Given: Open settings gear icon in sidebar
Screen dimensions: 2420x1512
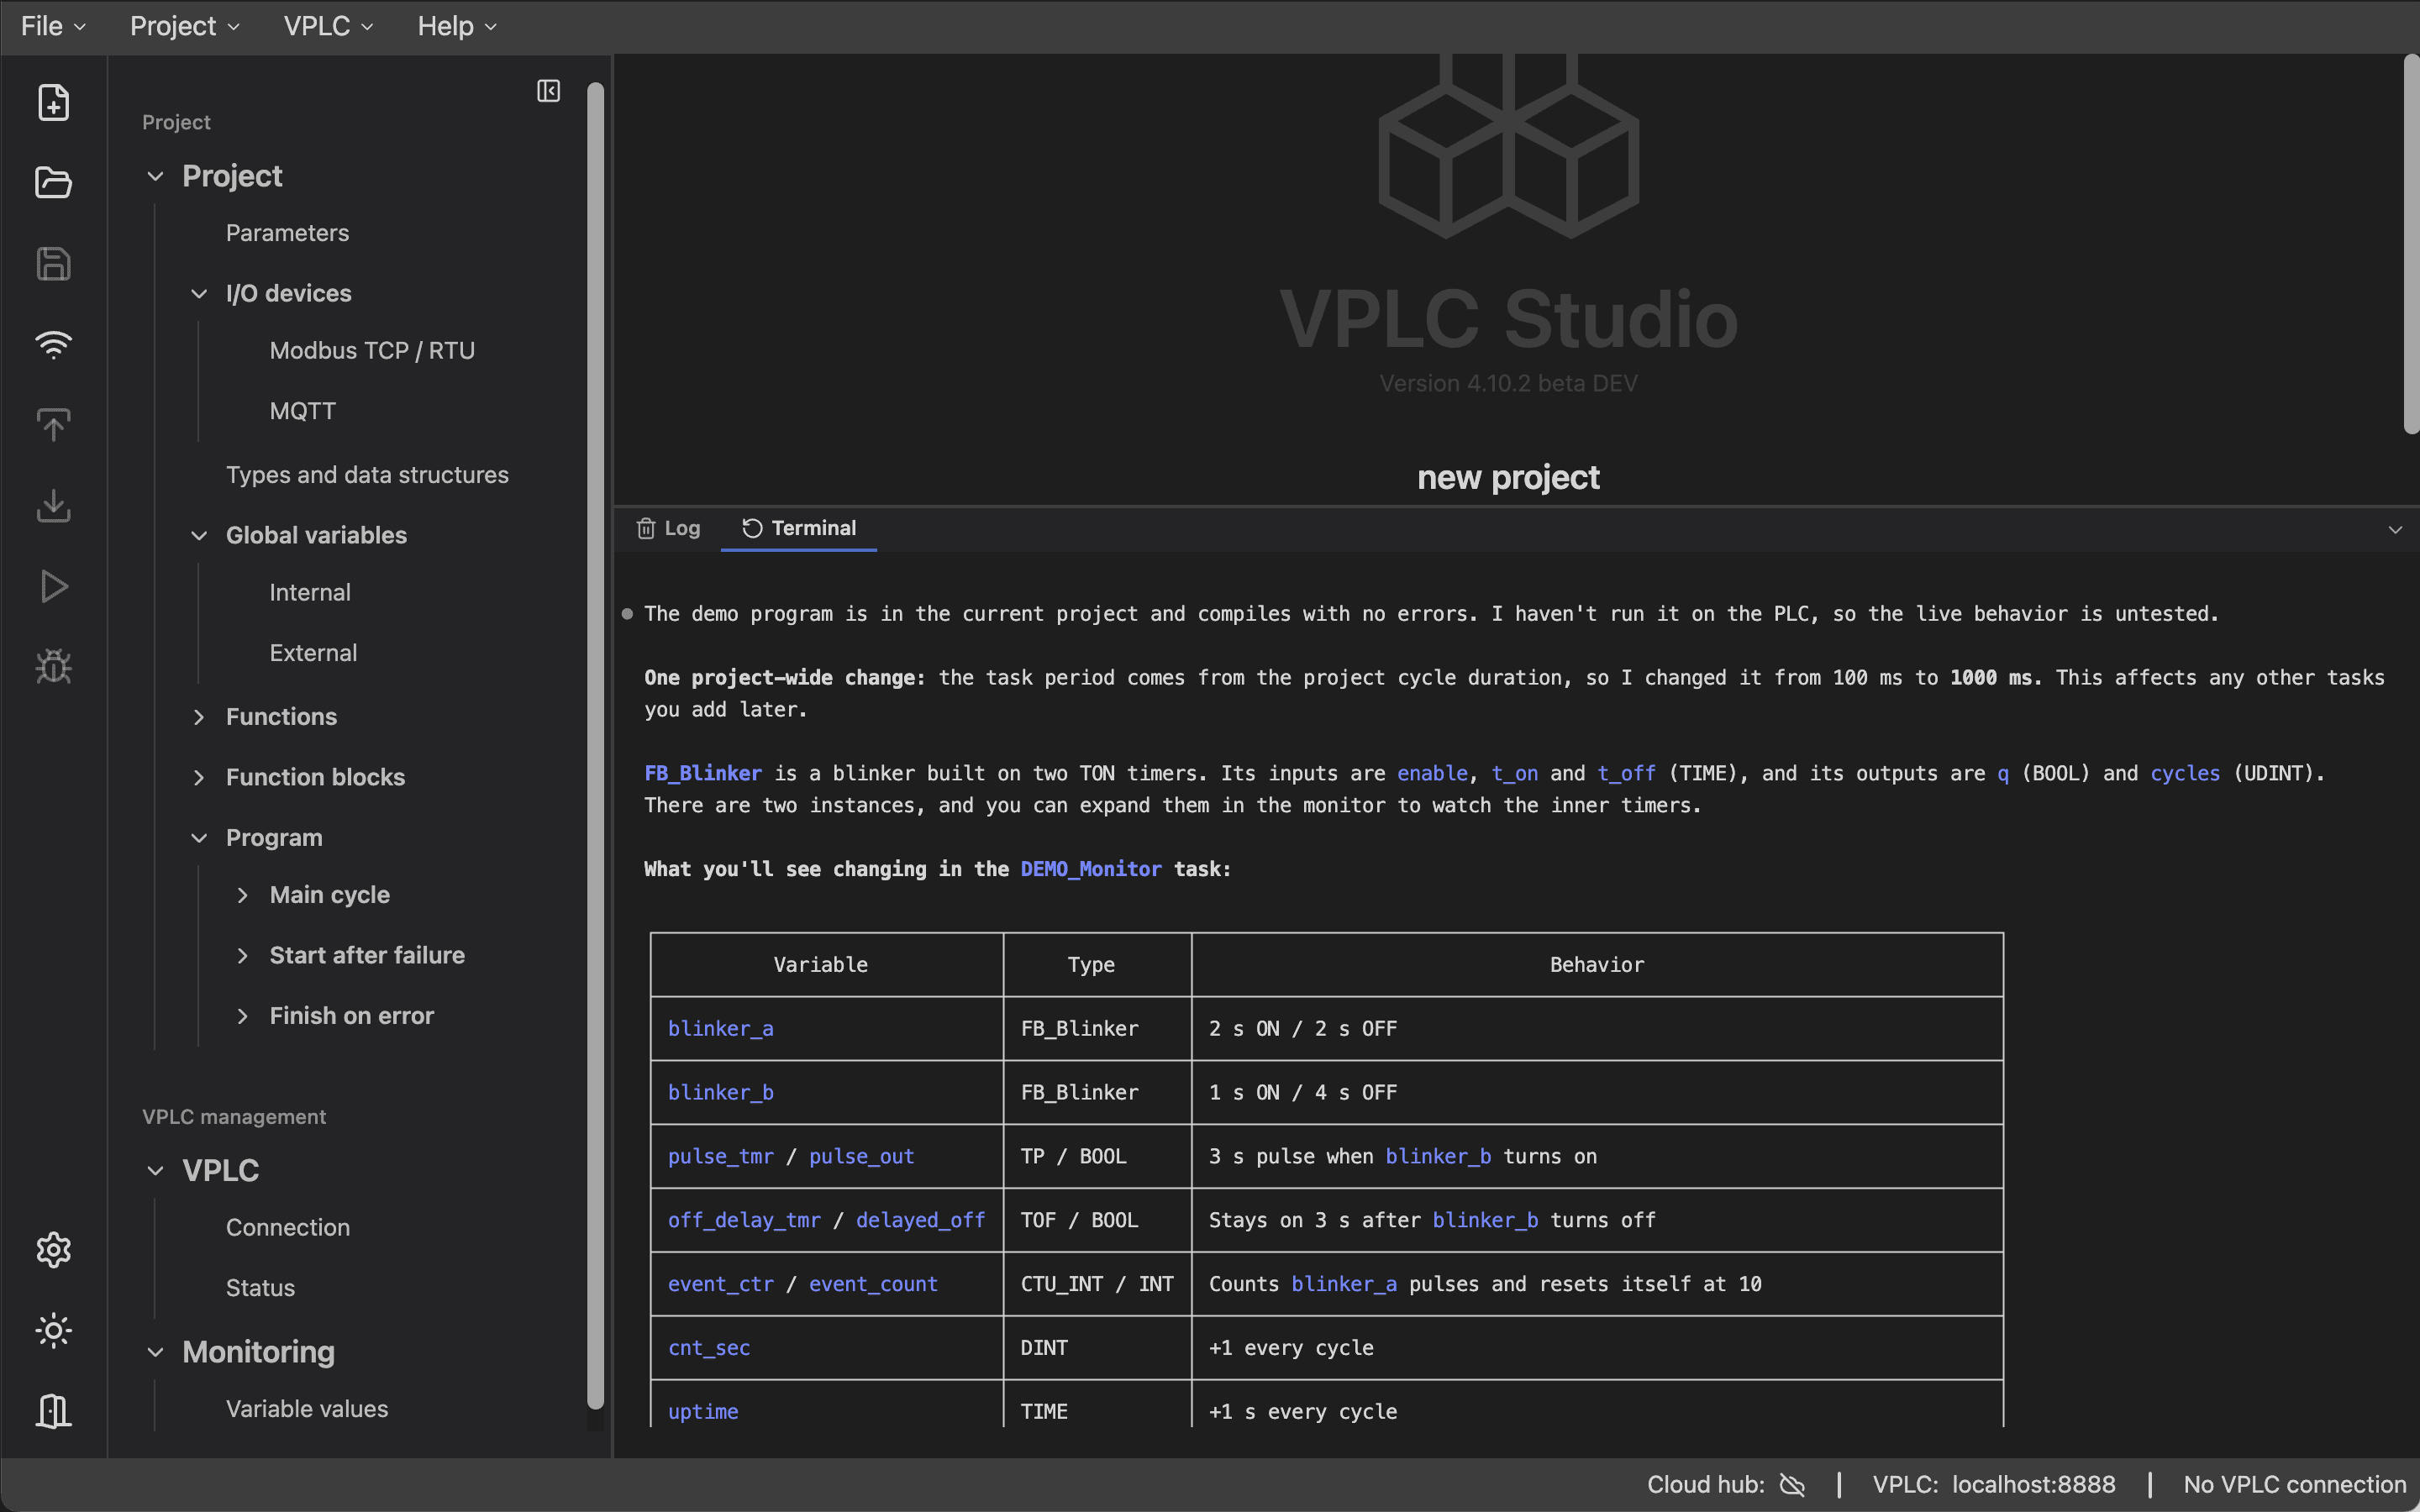Looking at the screenshot, I should coord(53,1250).
